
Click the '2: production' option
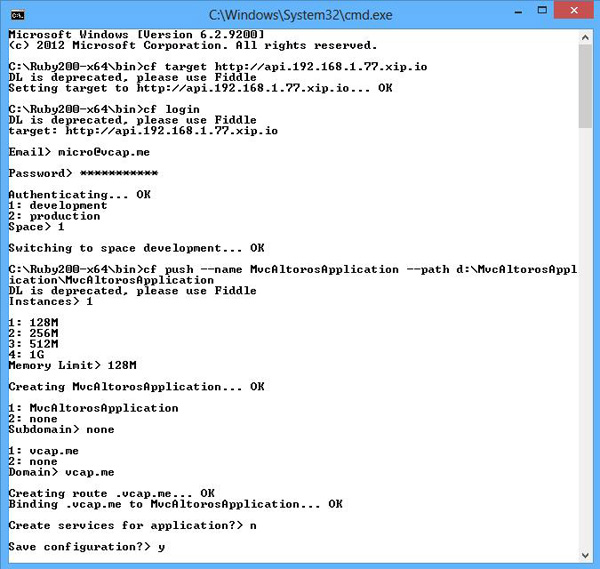pos(54,216)
